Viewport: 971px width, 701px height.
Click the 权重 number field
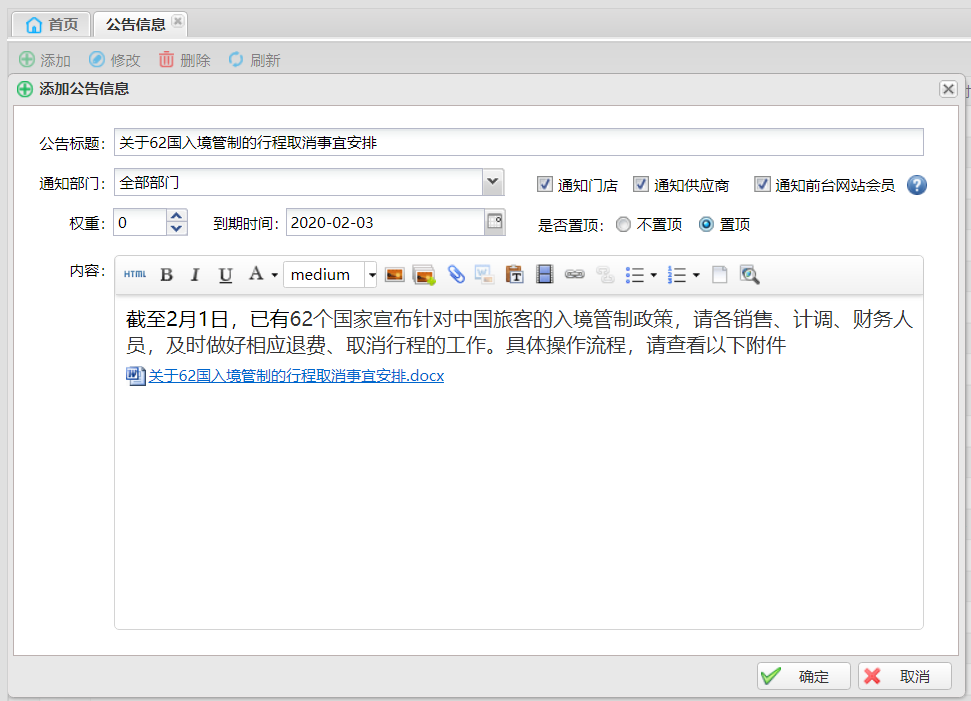[x=140, y=222]
